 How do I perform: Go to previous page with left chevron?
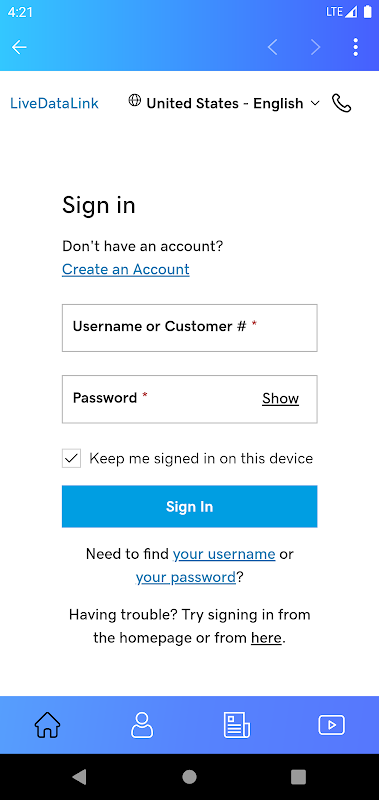pyautogui.click(x=273, y=47)
